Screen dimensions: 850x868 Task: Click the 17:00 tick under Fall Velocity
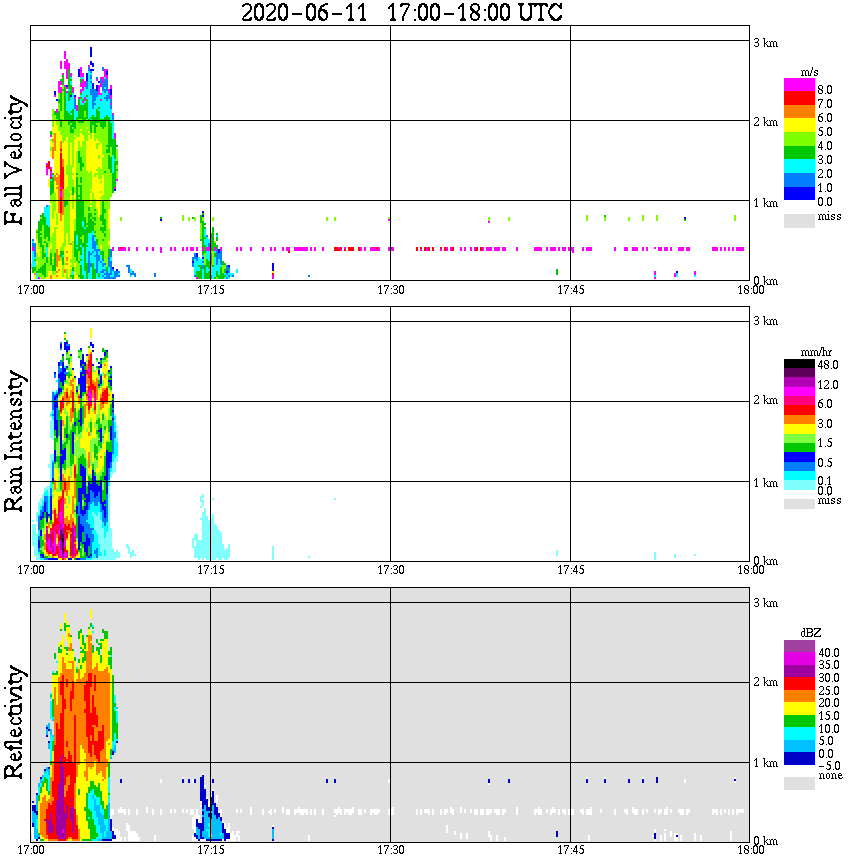(31, 290)
